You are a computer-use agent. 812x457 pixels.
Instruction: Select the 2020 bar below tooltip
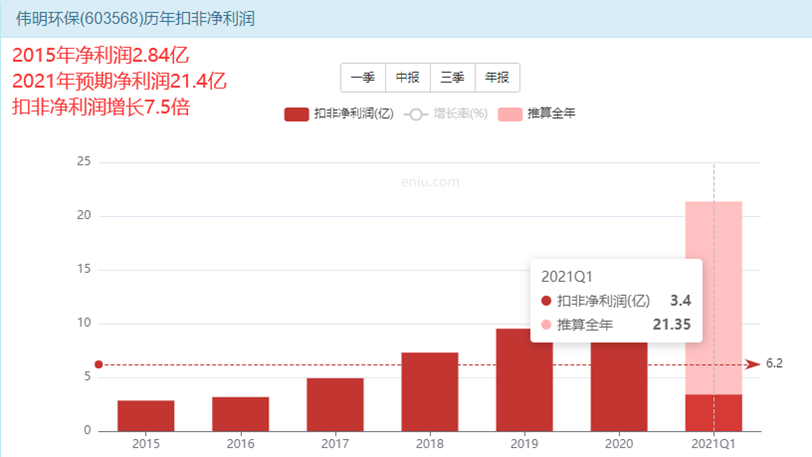(619, 387)
